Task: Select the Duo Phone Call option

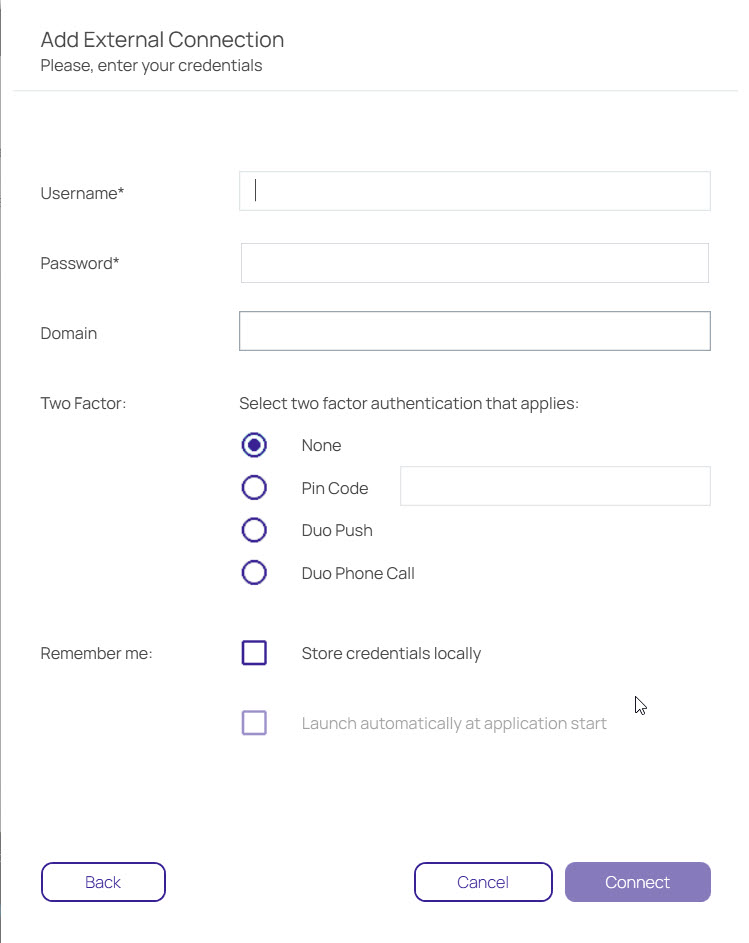Action: click(254, 572)
